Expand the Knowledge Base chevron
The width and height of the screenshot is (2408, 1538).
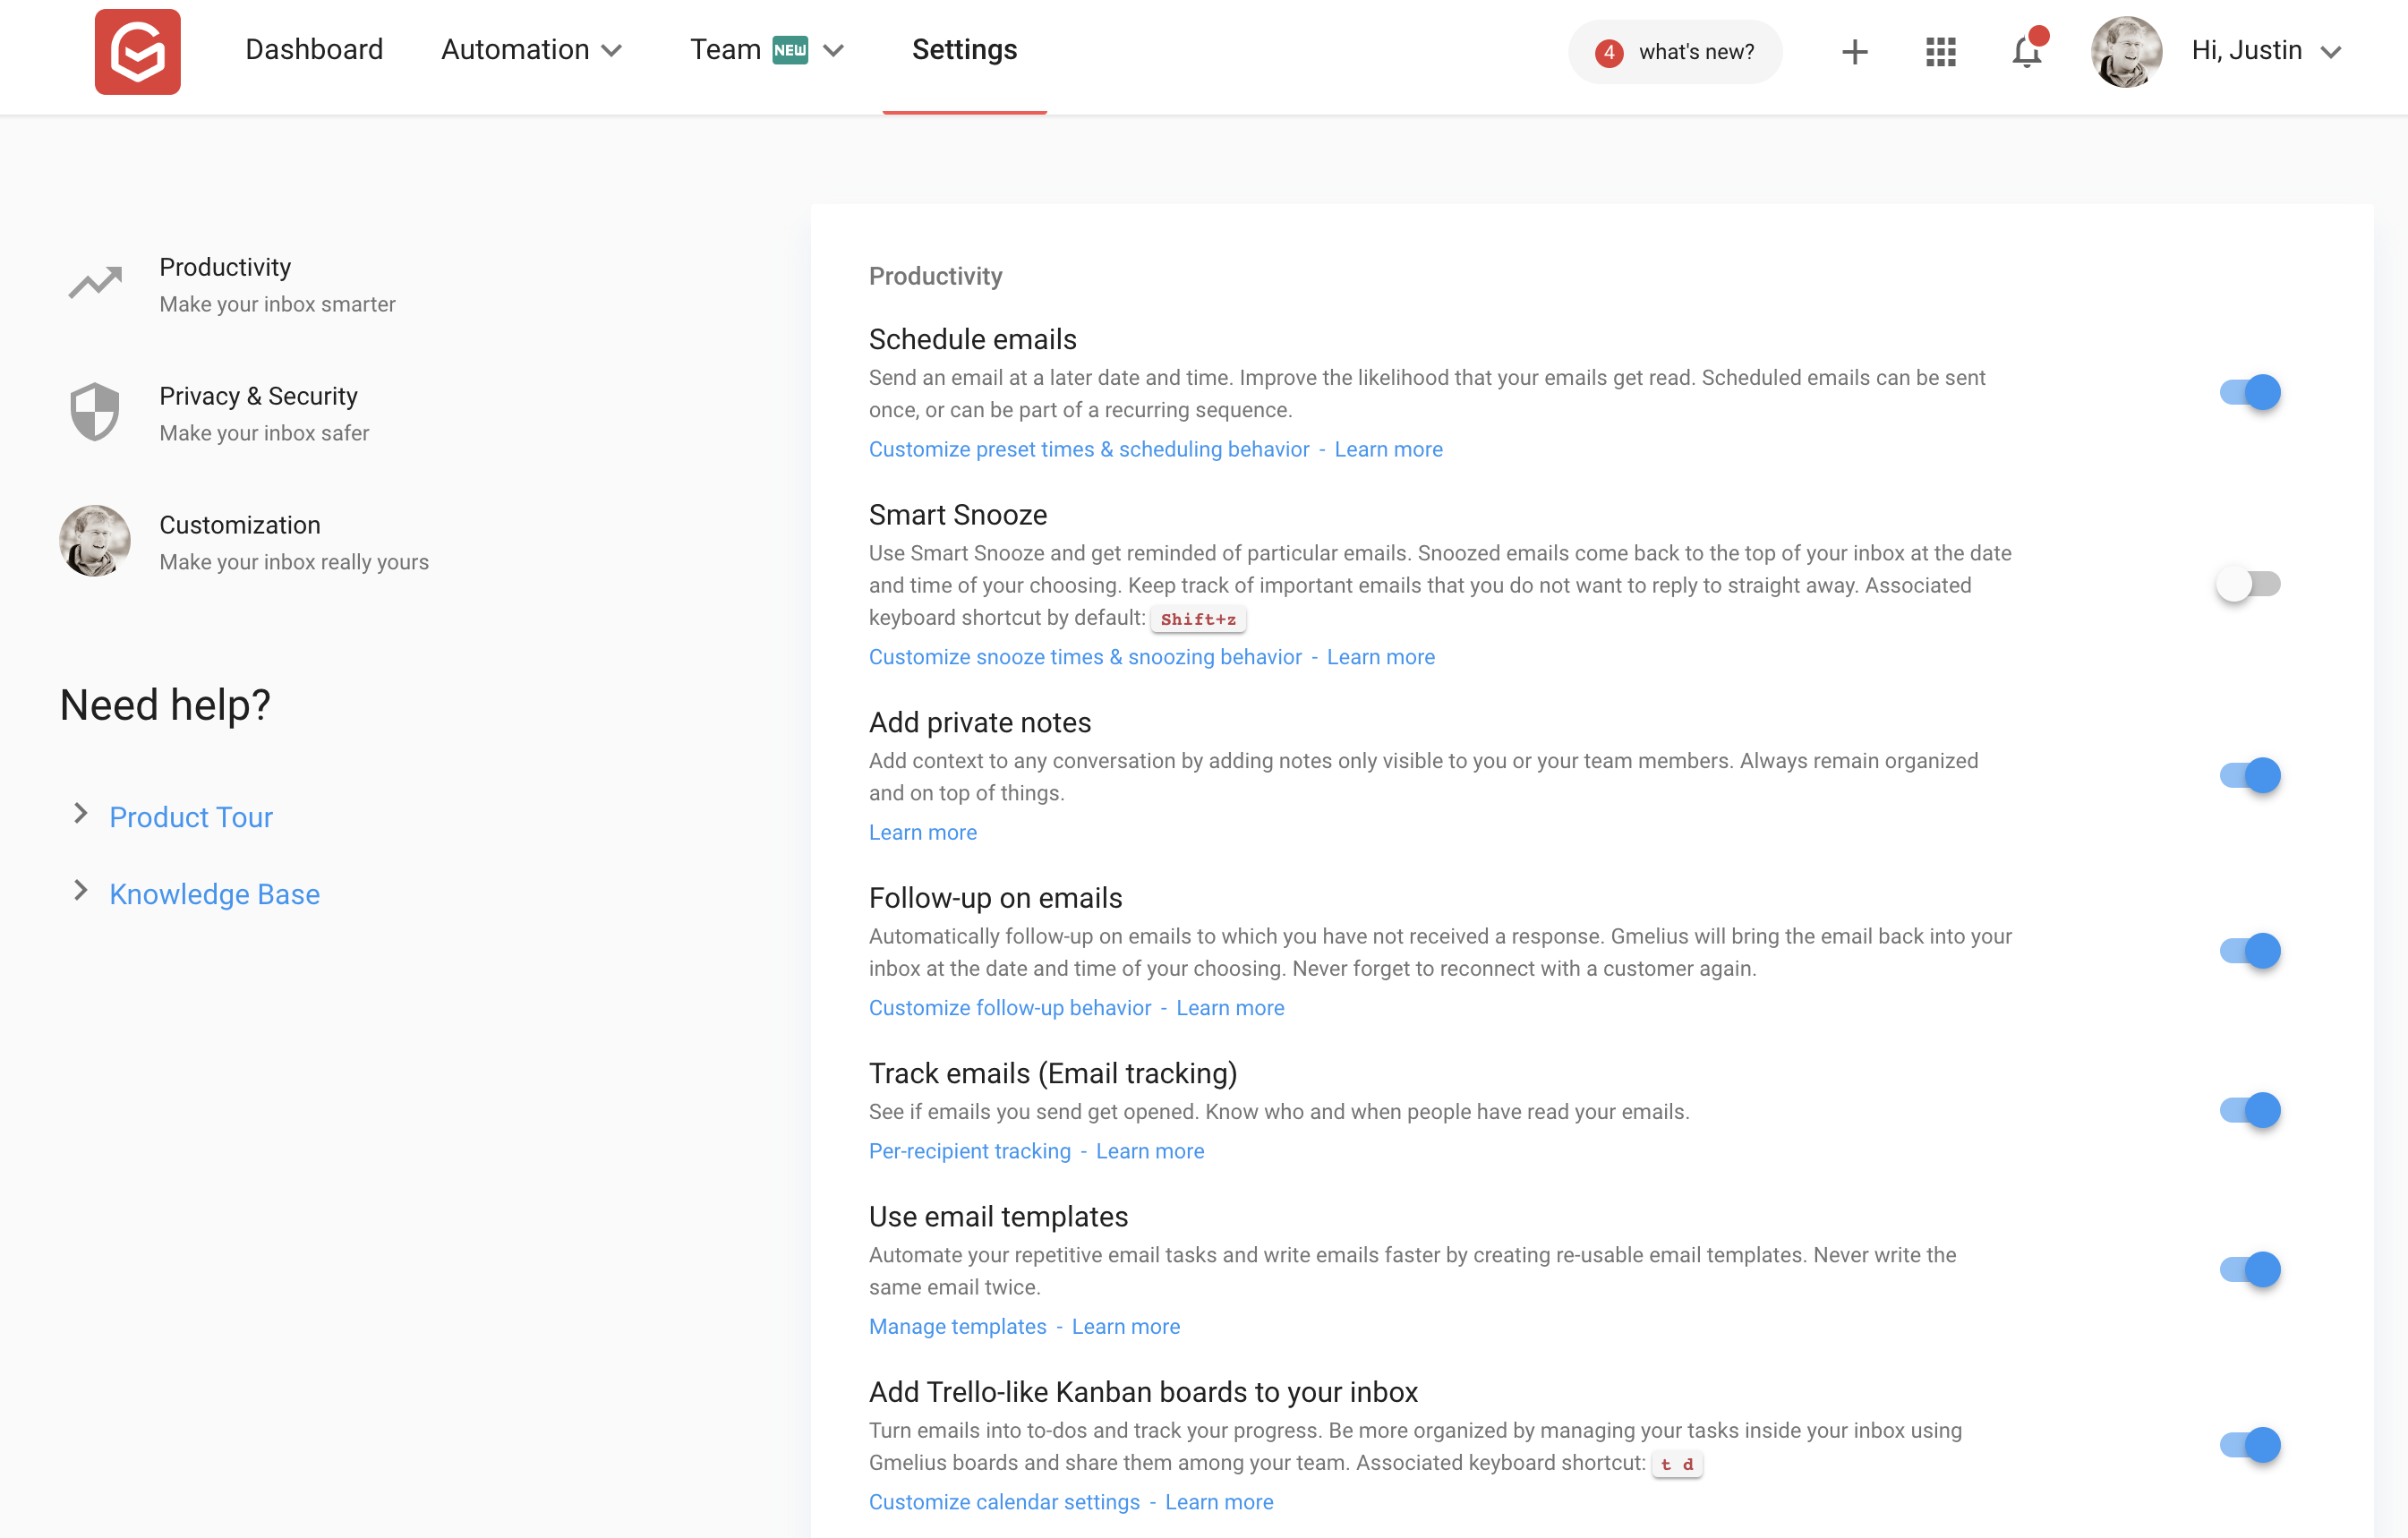tap(81, 891)
